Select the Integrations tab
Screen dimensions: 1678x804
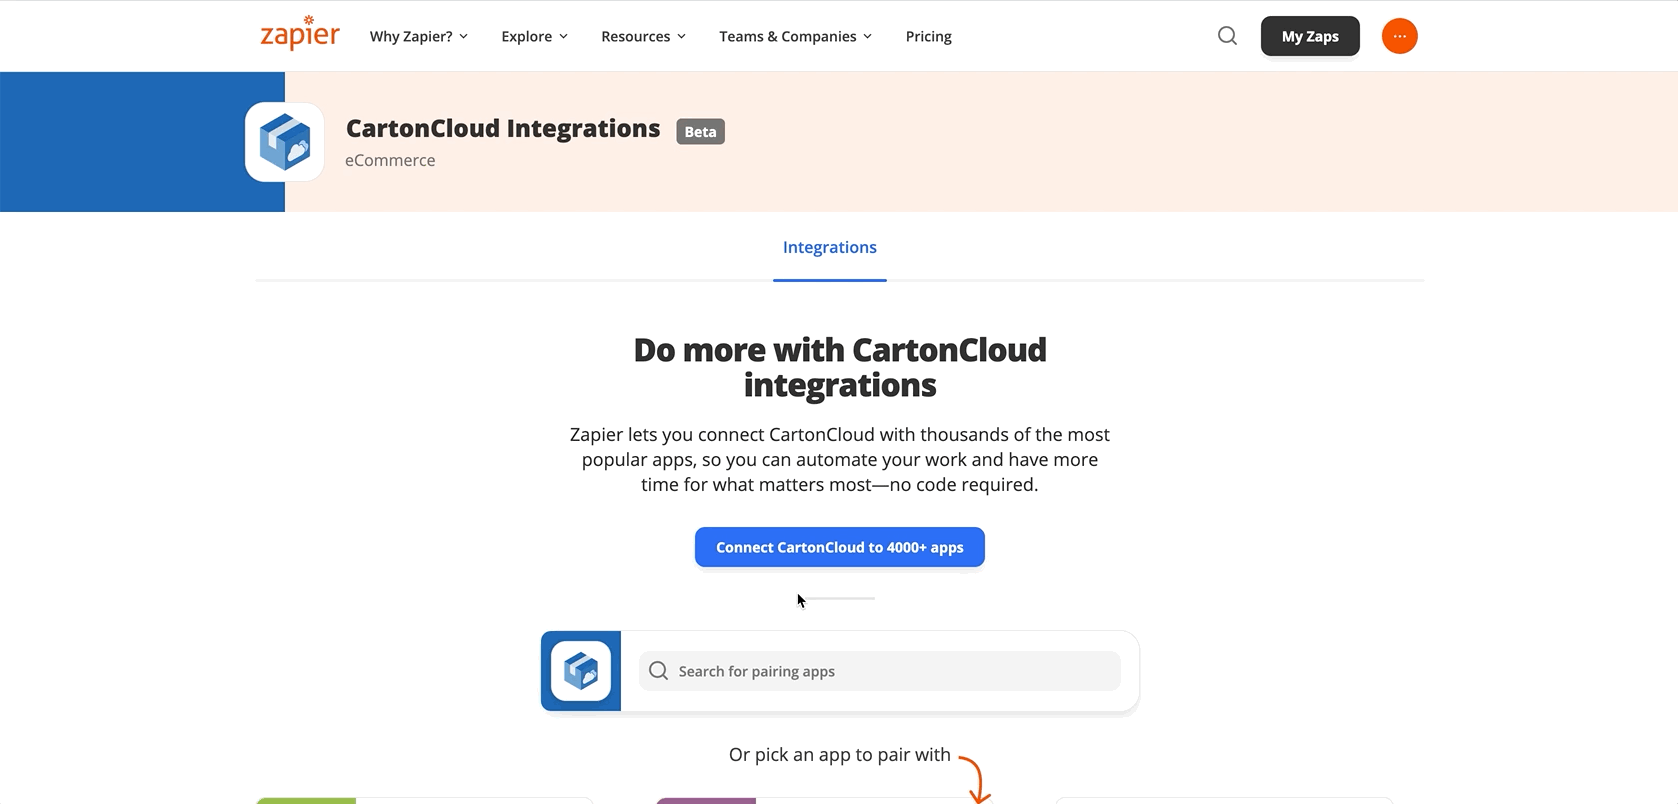(x=829, y=247)
